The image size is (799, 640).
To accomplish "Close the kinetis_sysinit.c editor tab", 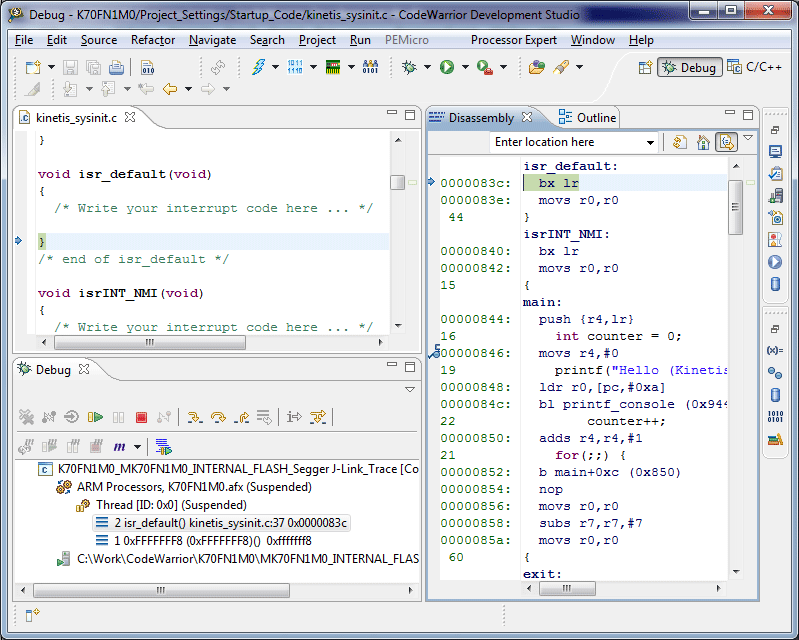I will (x=130, y=117).
